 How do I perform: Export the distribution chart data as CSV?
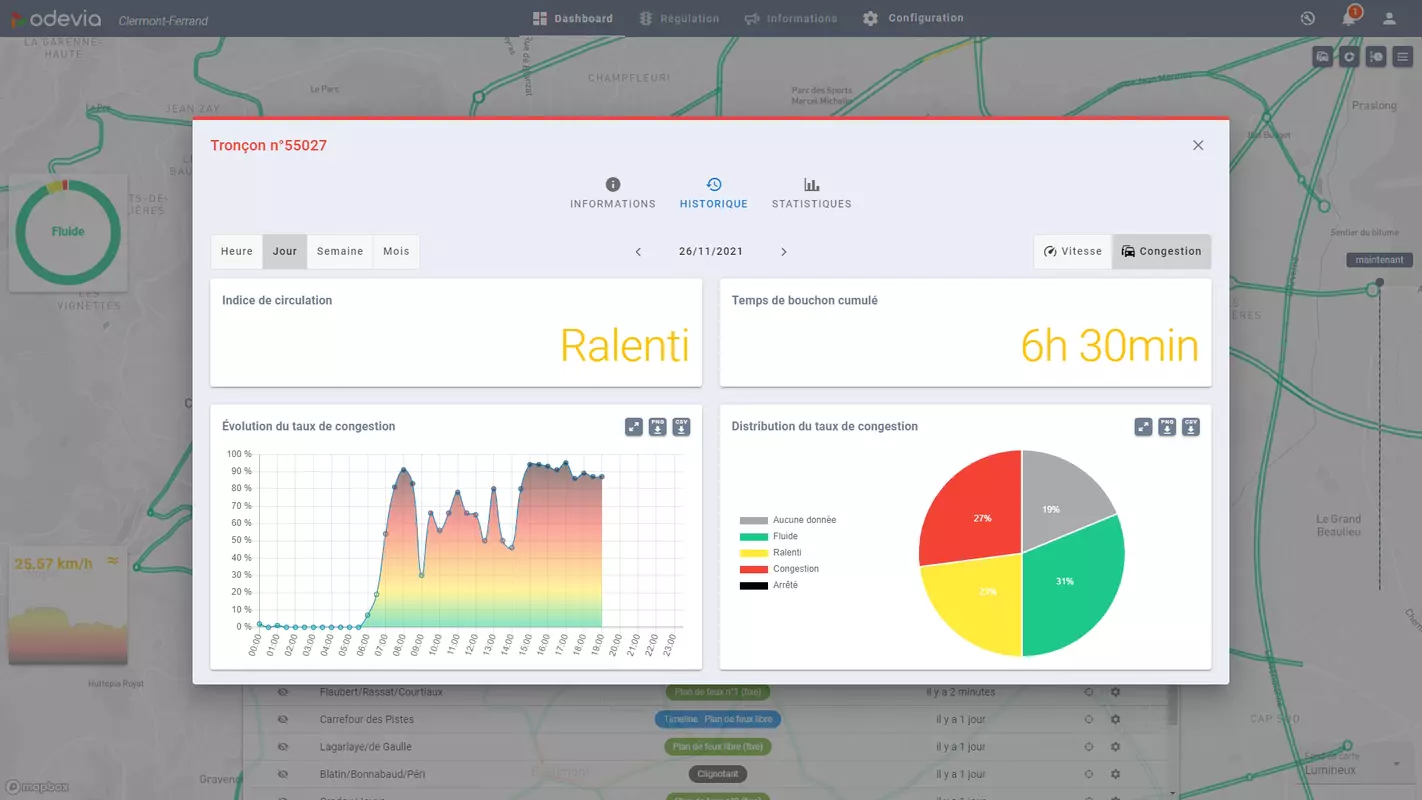click(1191, 427)
